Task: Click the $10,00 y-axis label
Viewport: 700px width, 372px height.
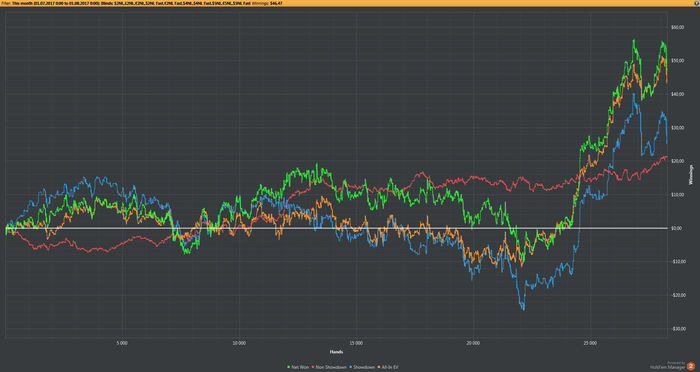Action: [677, 195]
